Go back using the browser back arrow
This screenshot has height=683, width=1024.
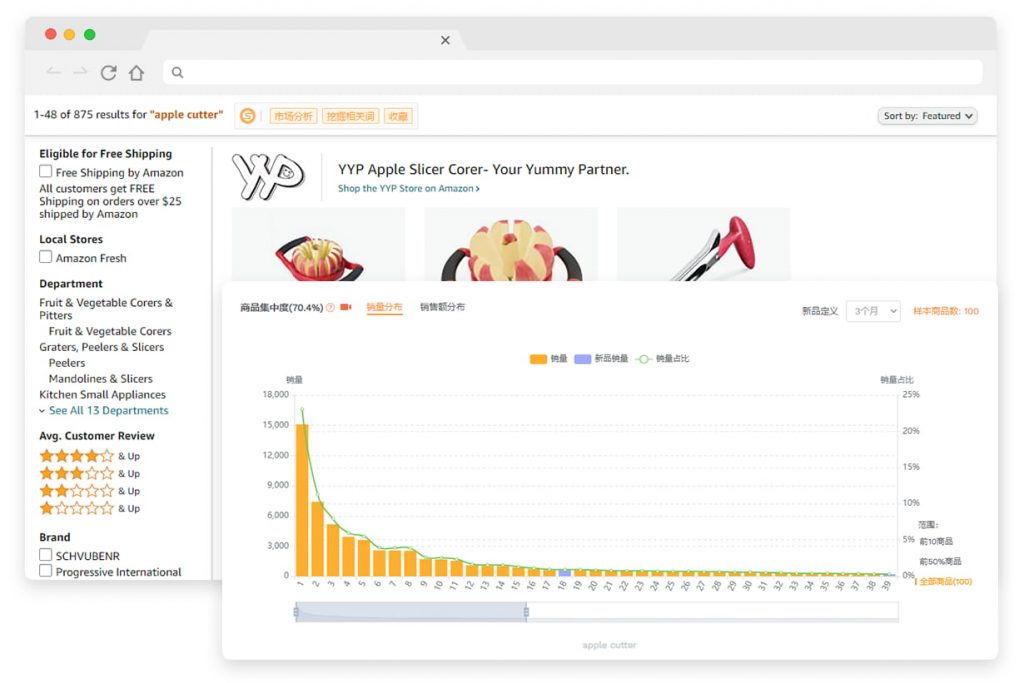[54, 72]
